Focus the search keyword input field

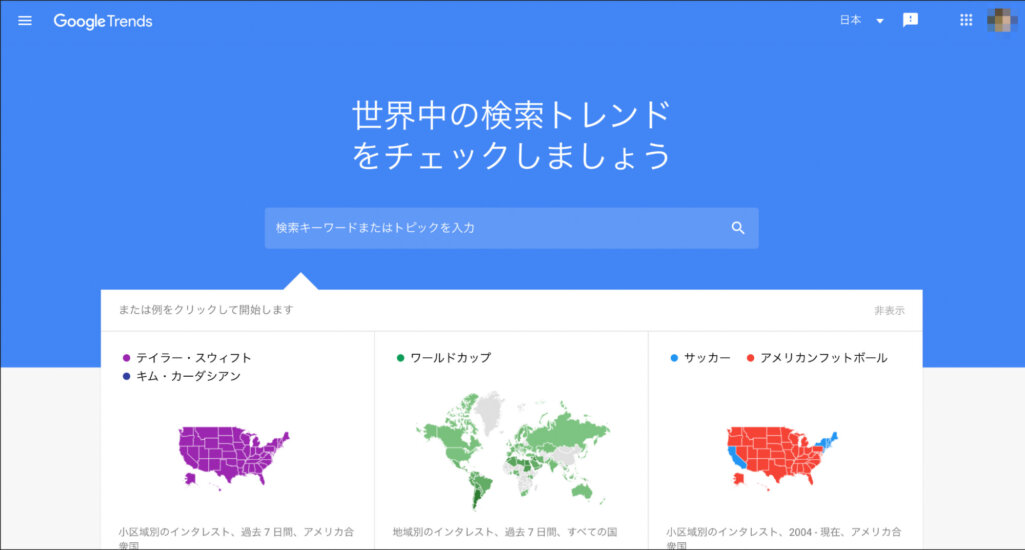click(x=495, y=228)
